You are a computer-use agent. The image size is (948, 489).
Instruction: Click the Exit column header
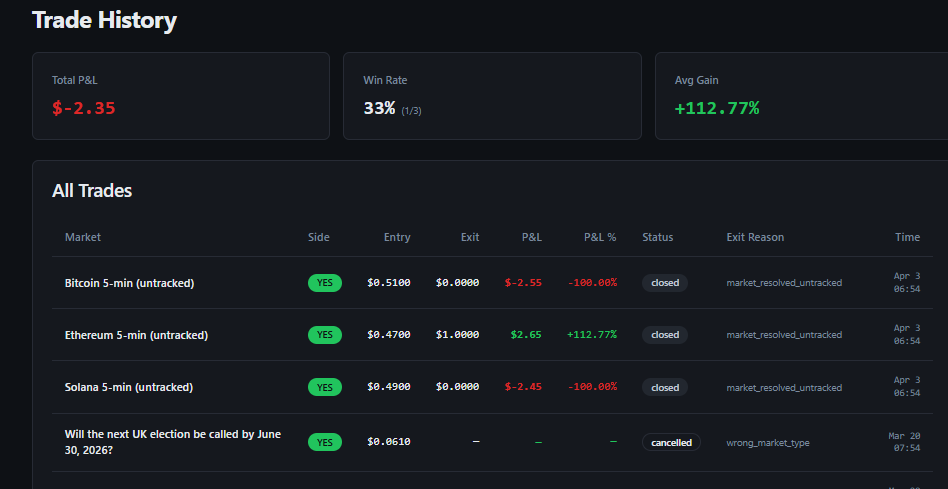click(470, 237)
